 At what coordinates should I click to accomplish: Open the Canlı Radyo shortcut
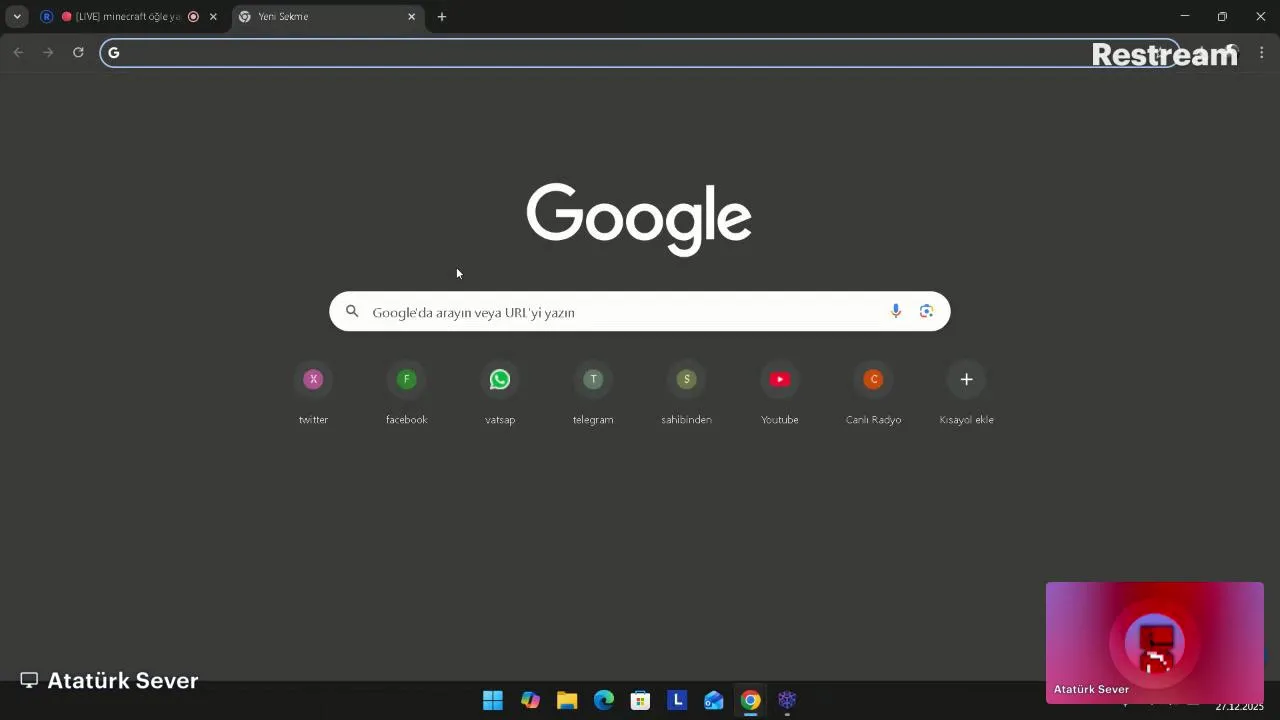[x=873, y=379]
